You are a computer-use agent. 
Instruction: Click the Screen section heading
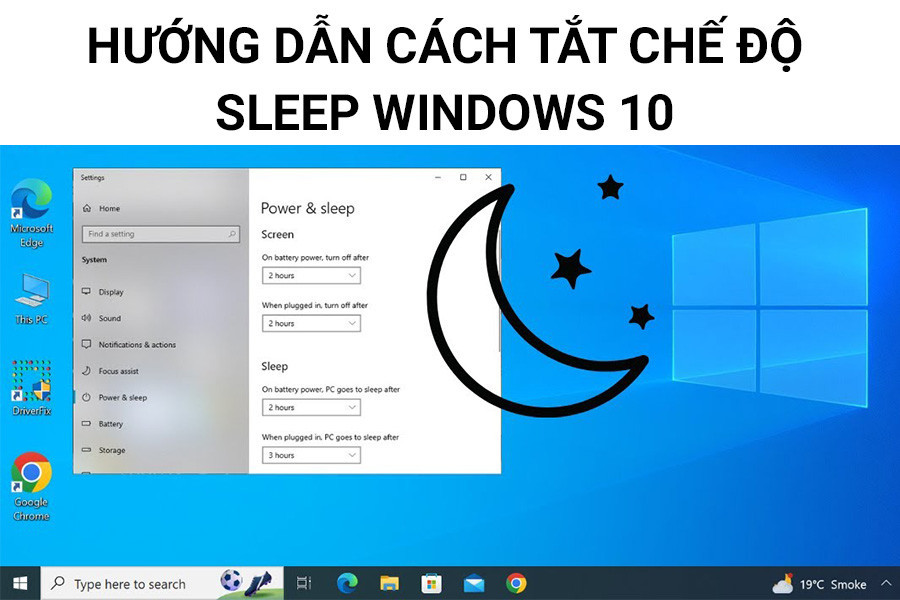(x=277, y=234)
